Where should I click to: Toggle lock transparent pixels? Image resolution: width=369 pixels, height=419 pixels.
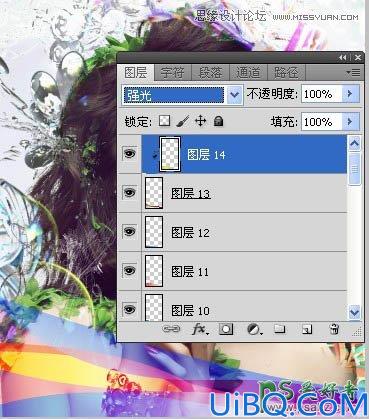tap(164, 121)
